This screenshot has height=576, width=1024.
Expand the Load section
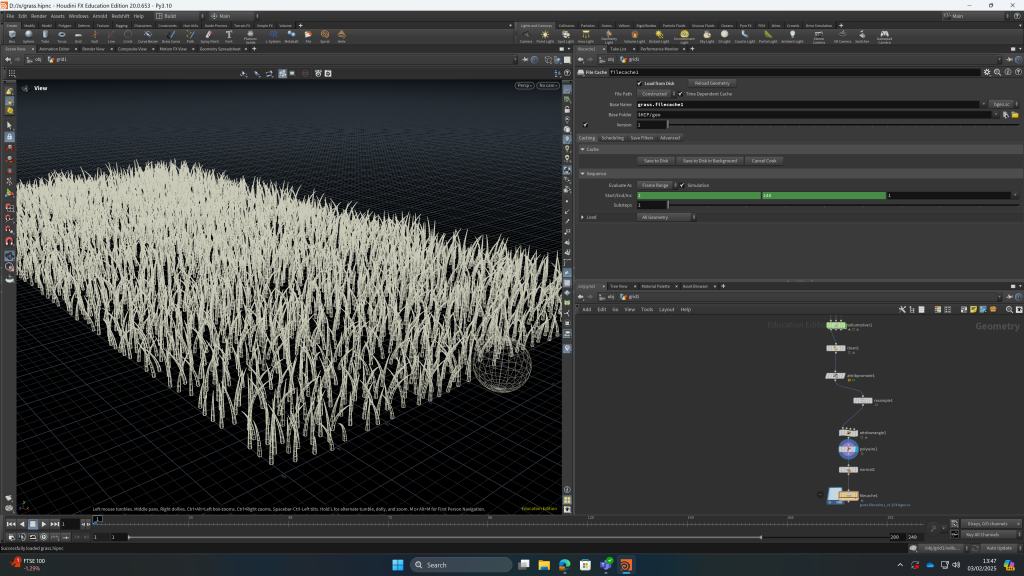[583, 217]
